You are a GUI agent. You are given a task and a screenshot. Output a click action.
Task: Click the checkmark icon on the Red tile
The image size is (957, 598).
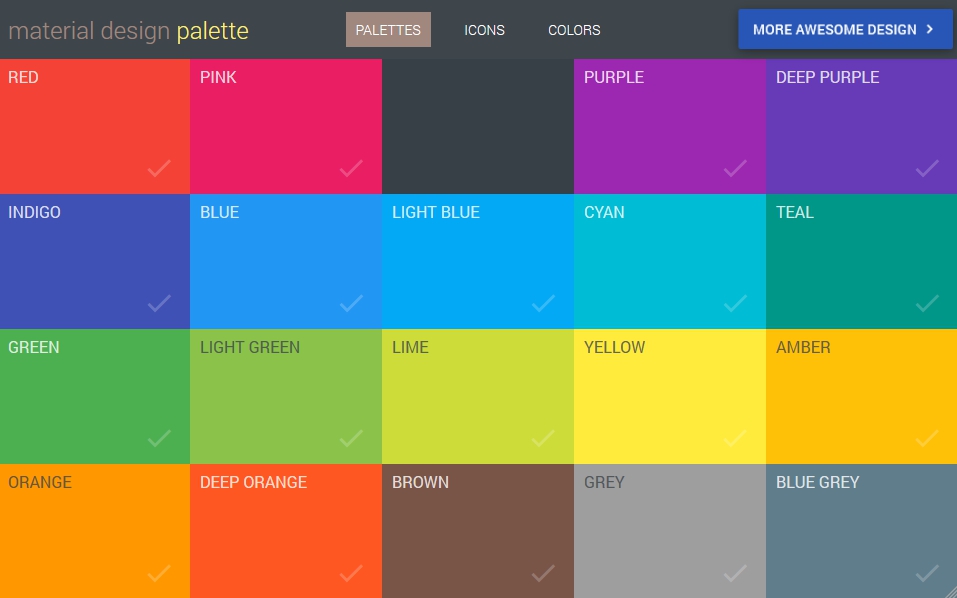pyautogui.click(x=159, y=168)
